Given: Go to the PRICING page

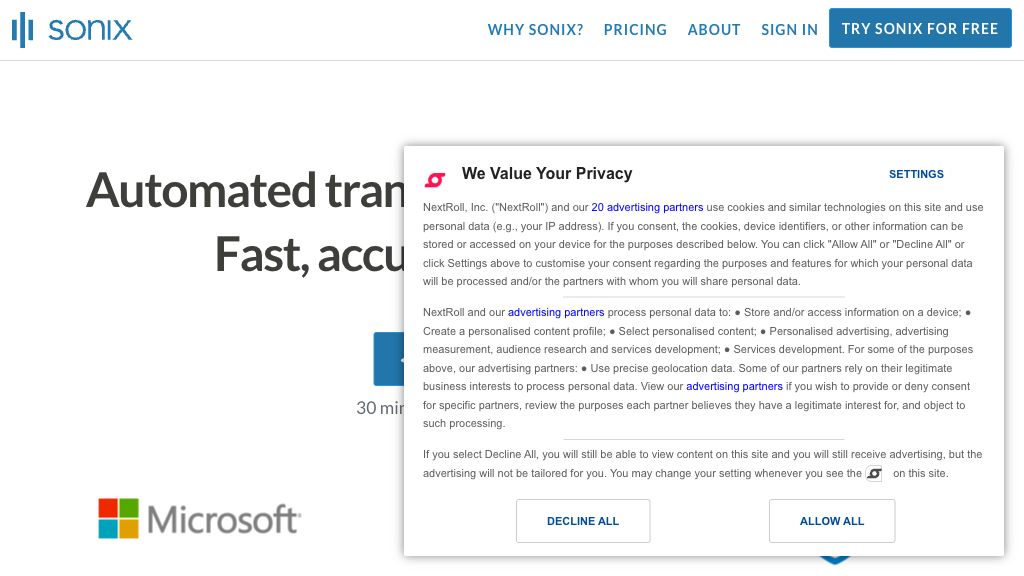Looking at the screenshot, I should click(x=635, y=29).
